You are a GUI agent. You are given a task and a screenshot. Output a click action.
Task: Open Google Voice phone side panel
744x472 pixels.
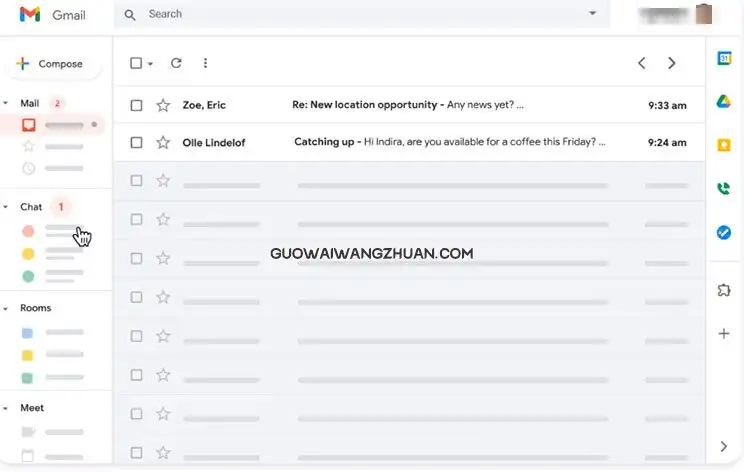point(724,188)
